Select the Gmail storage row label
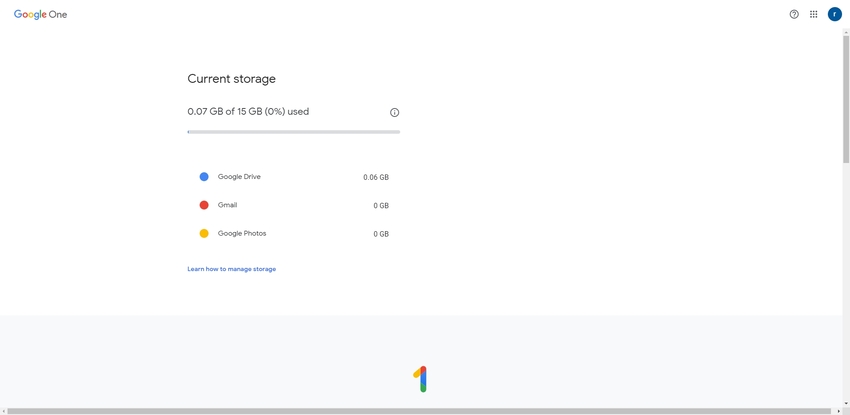The width and height of the screenshot is (850, 415). pyautogui.click(x=228, y=205)
